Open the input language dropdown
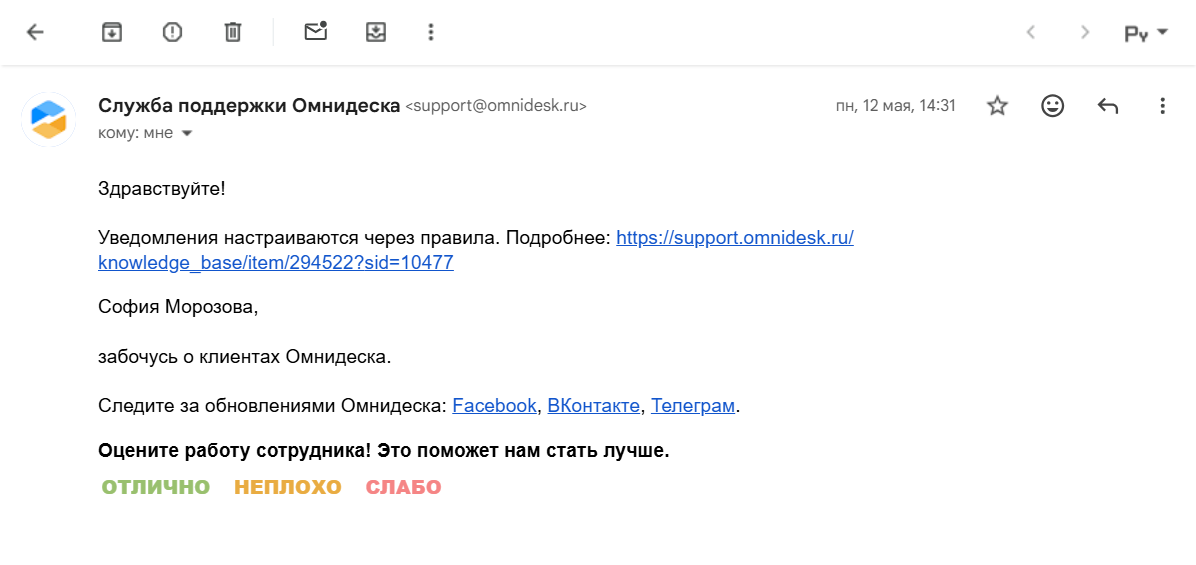The width and height of the screenshot is (1196, 565). click(1146, 33)
